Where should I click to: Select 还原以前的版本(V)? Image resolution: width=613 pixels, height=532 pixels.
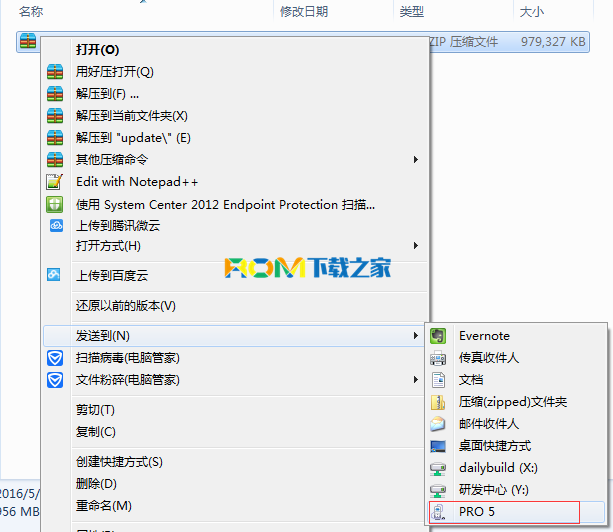pyautogui.click(x=126, y=306)
